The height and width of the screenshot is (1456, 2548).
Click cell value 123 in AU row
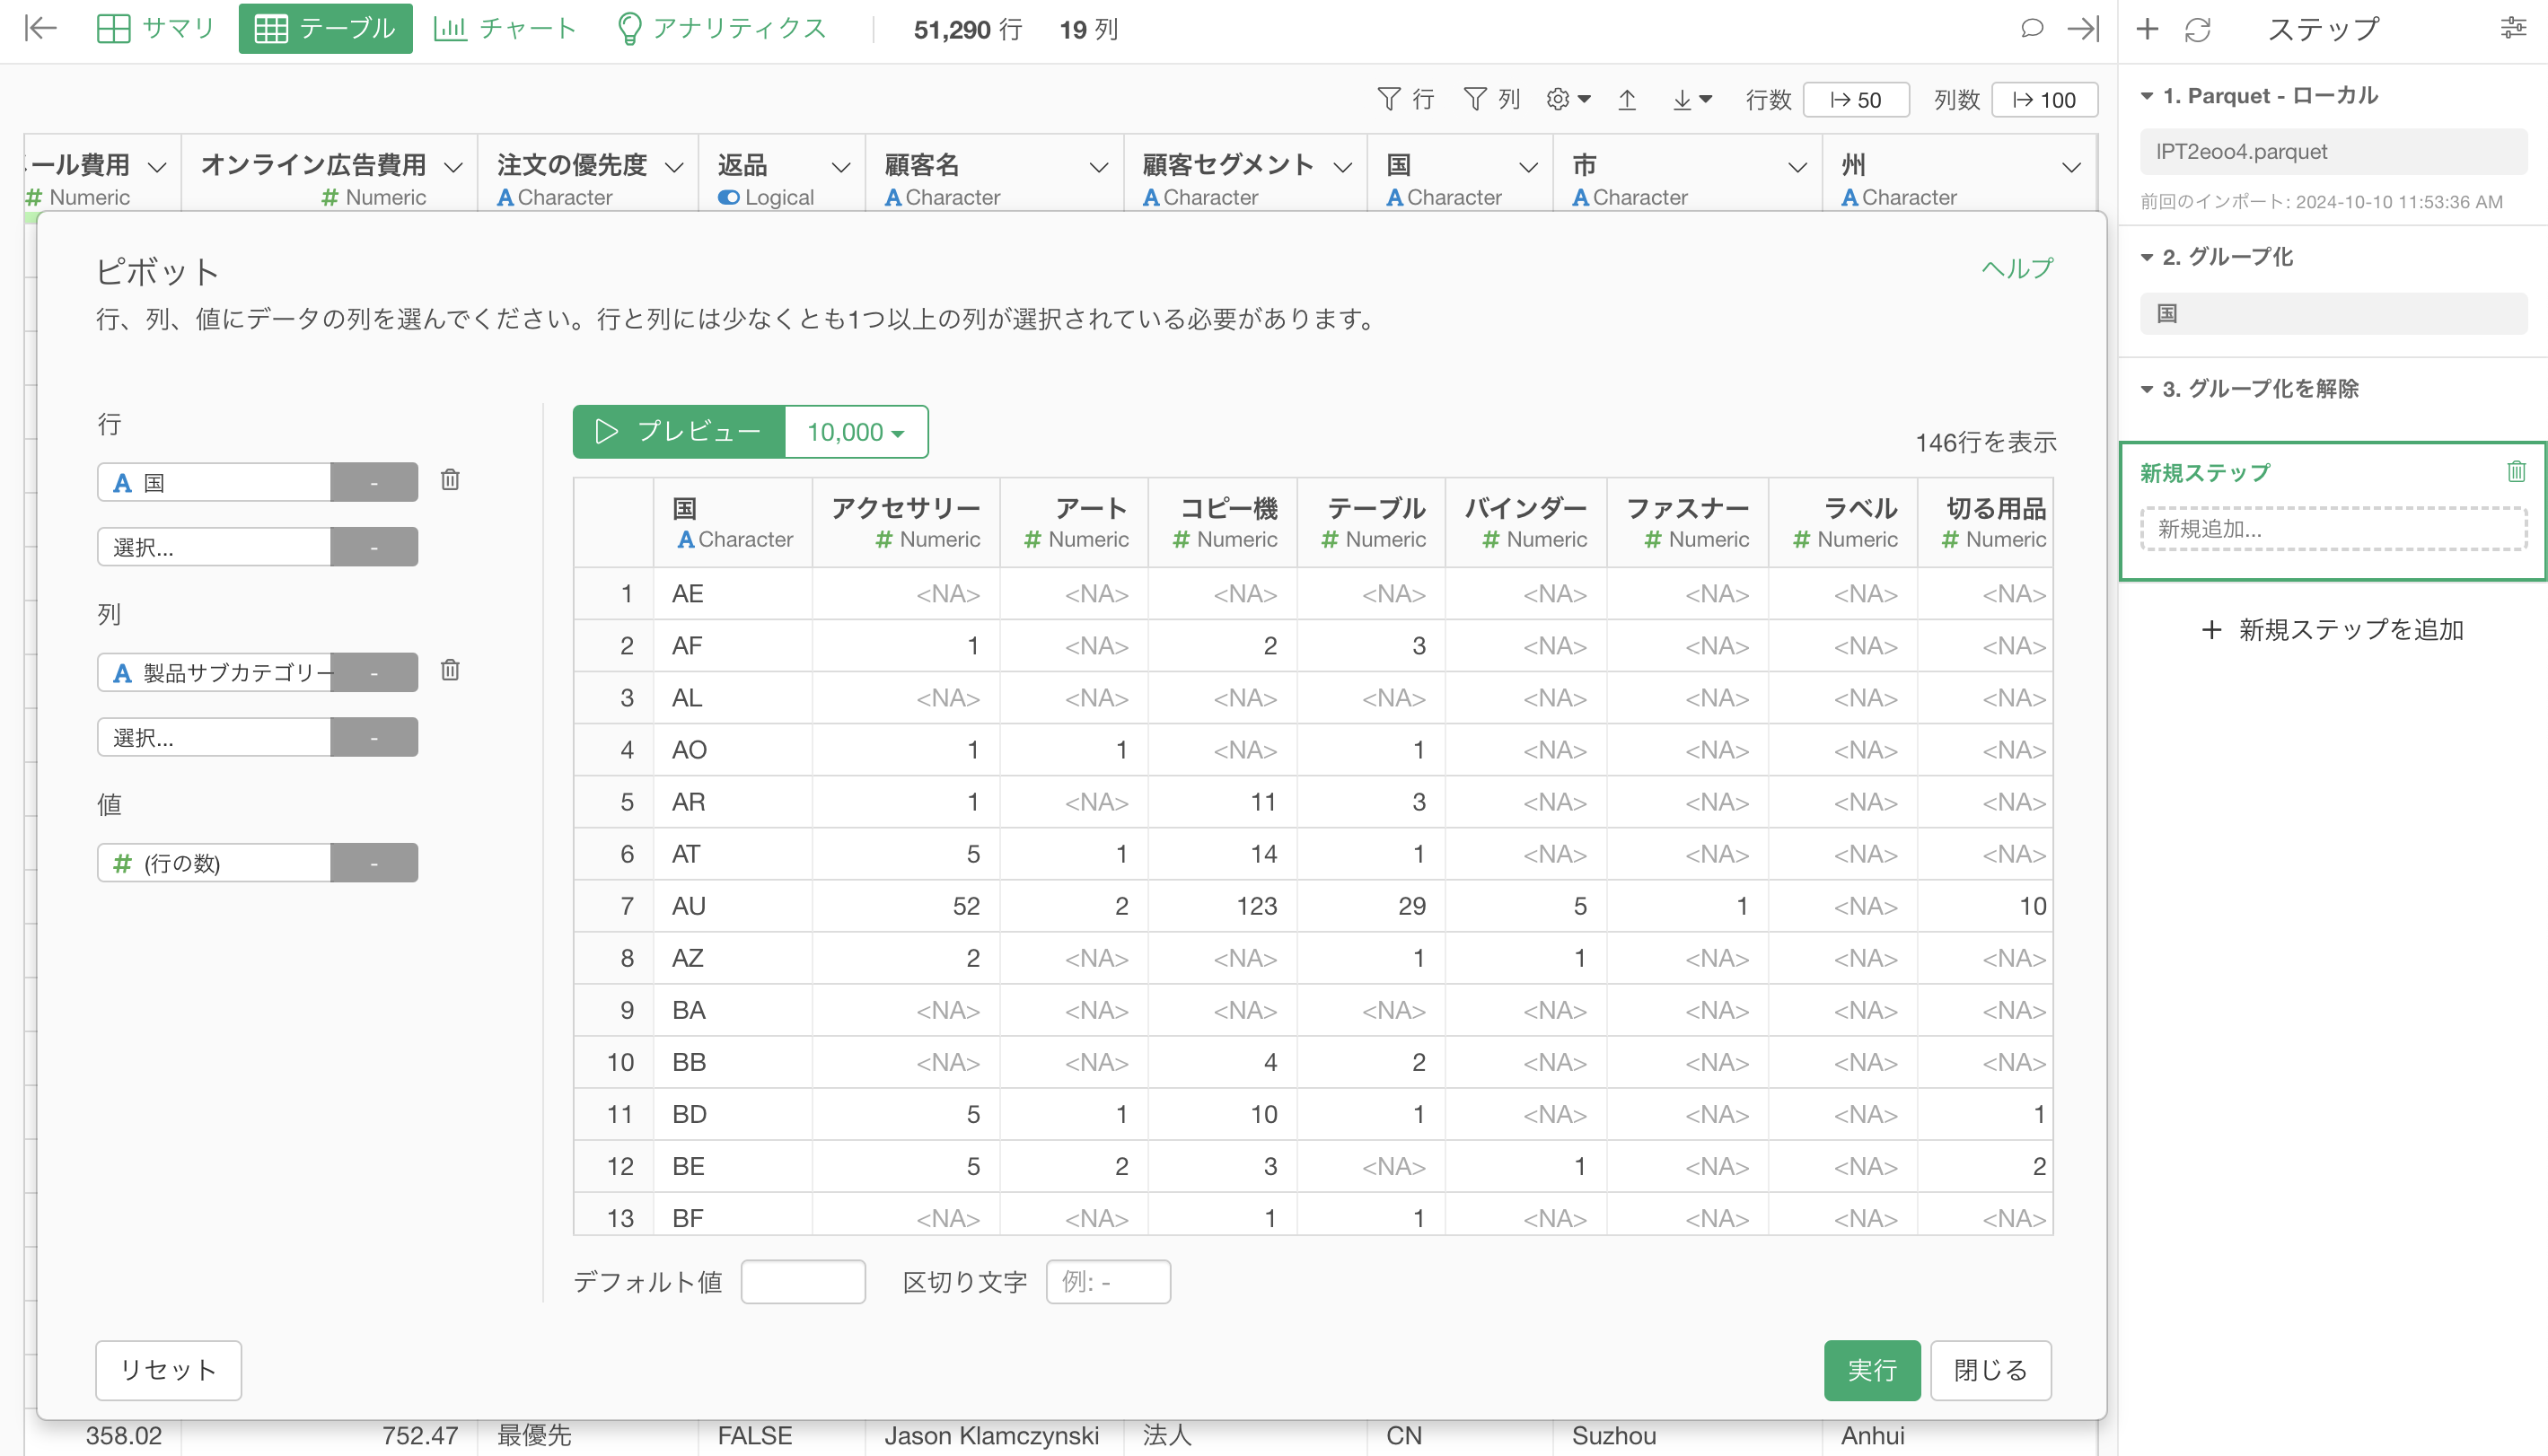tap(1223, 906)
